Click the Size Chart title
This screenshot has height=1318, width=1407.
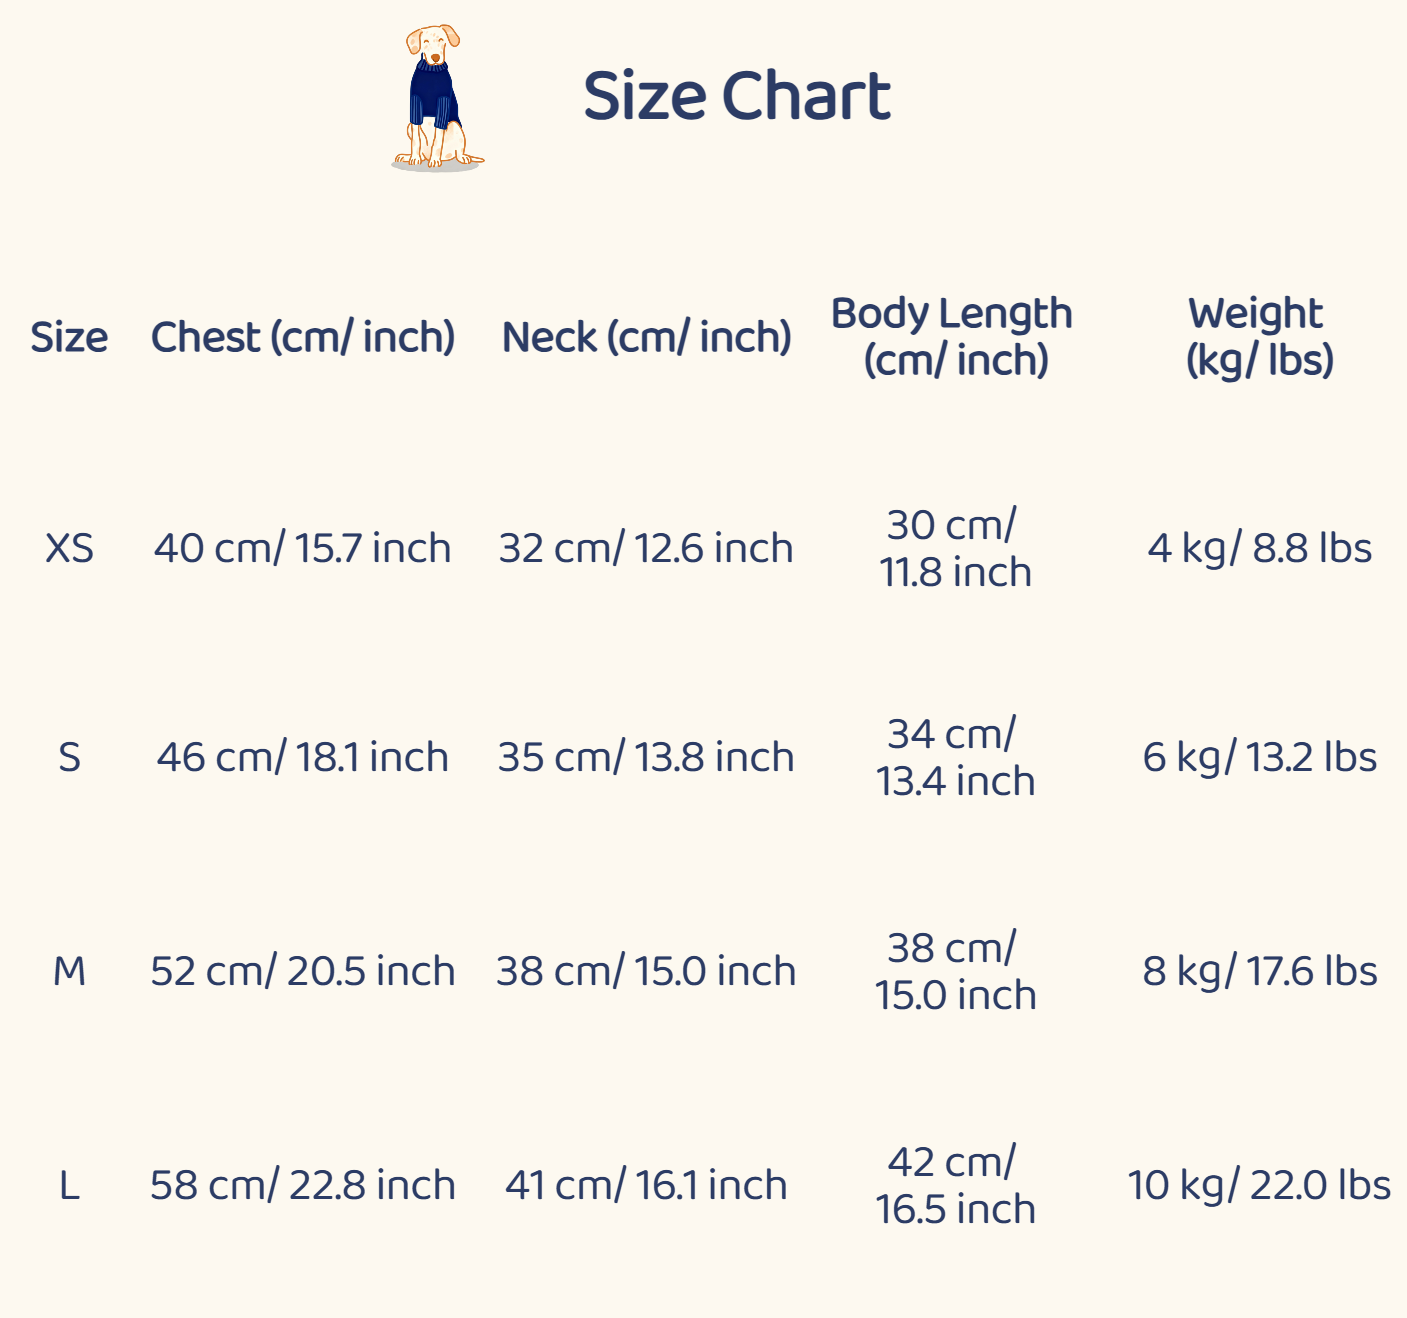[x=737, y=96]
